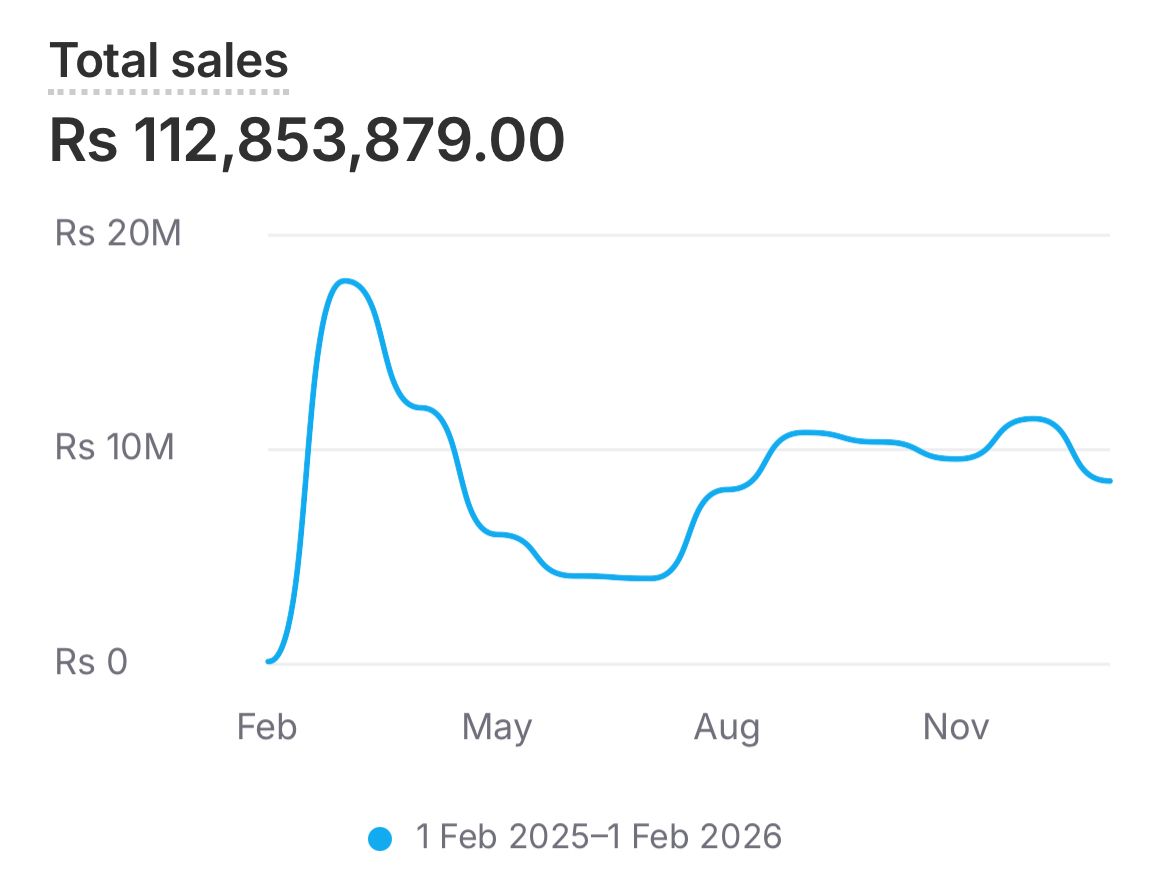Click the sales line directly above the May label
Image resolution: width=1170 pixels, height=893 pixels.
[497, 535]
